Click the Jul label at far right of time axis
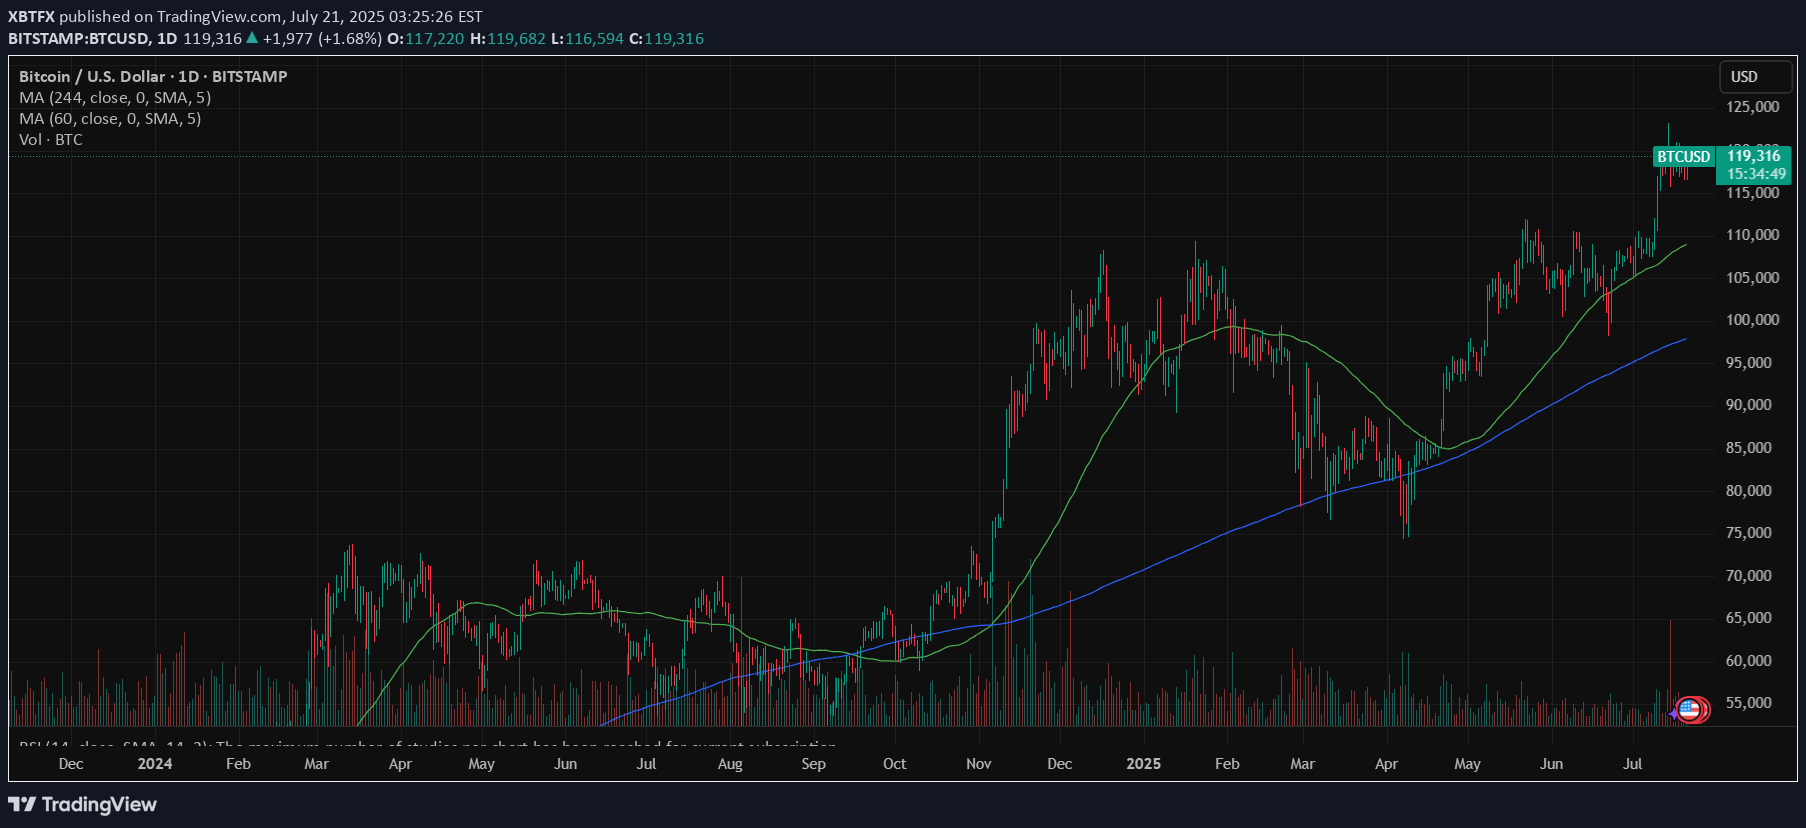 pos(1633,764)
